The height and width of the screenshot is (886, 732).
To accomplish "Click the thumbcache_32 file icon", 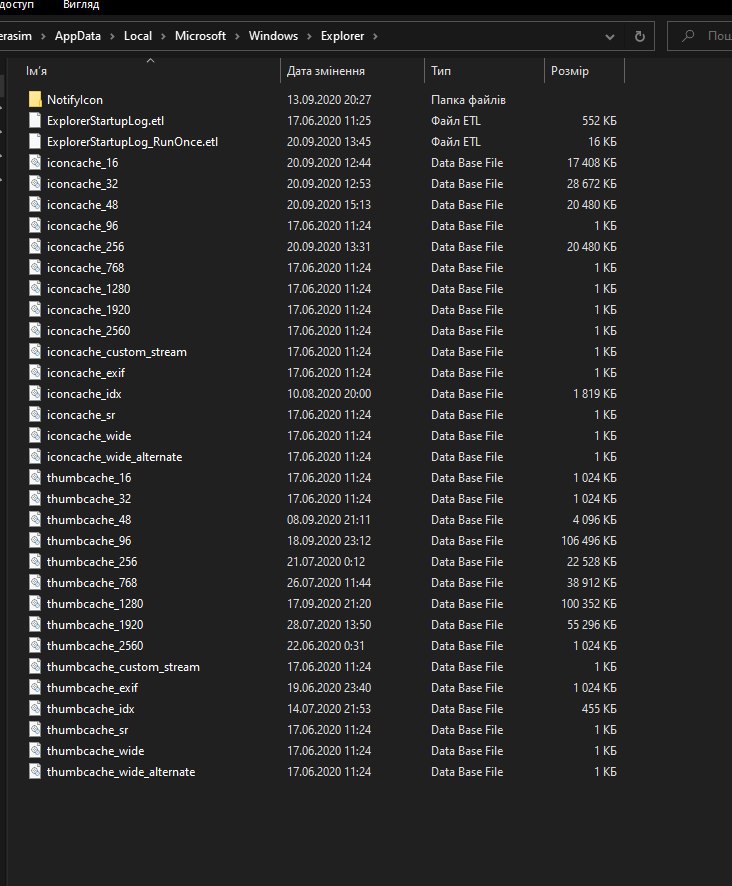I will [35, 499].
